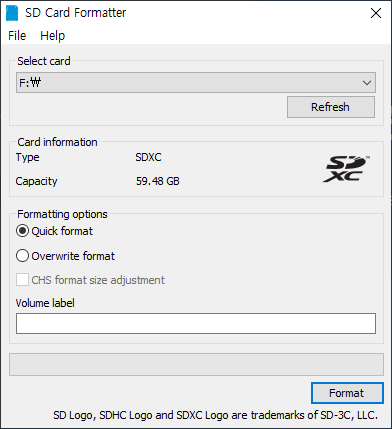Click the Type label
Image resolution: width=392 pixels, height=429 pixels.
pyautogui.click(x=27, y=157)
